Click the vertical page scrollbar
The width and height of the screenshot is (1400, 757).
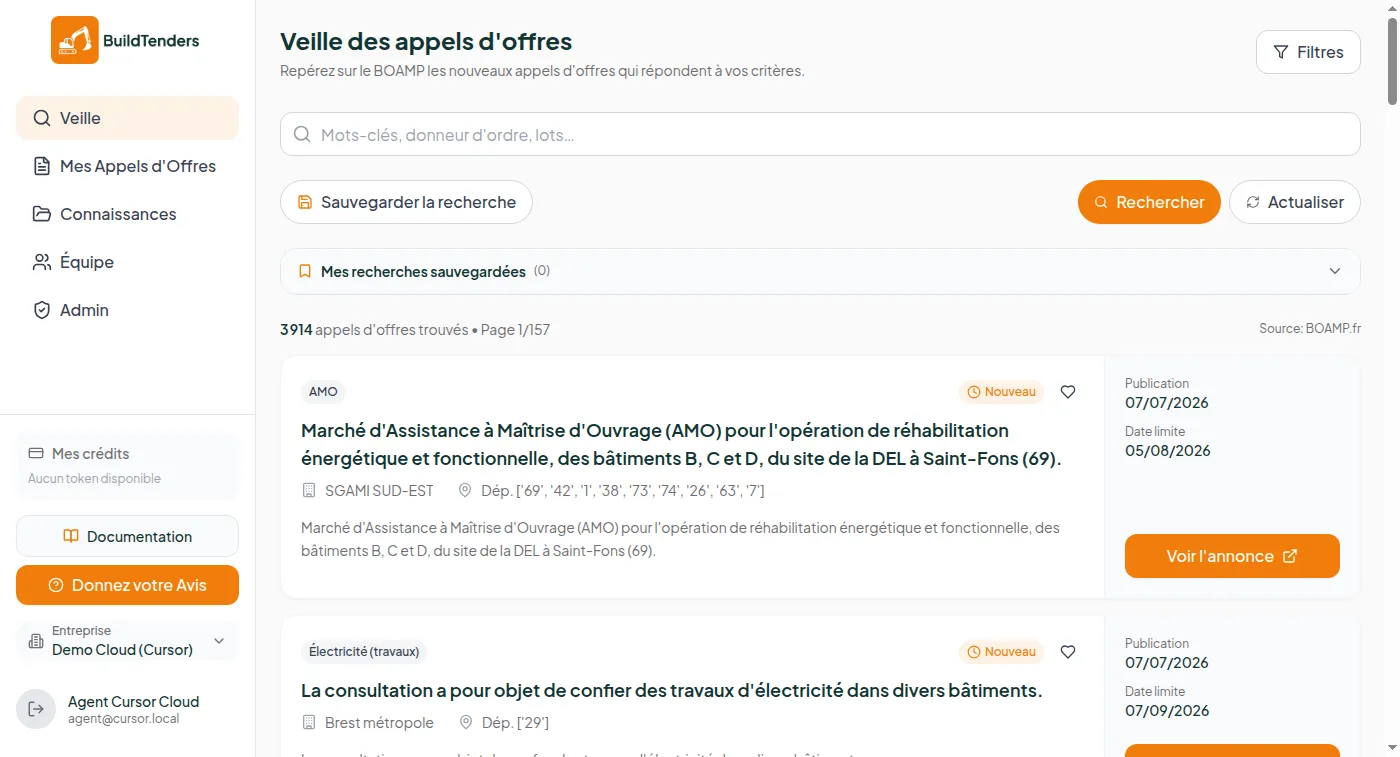tap(1393, 60)
